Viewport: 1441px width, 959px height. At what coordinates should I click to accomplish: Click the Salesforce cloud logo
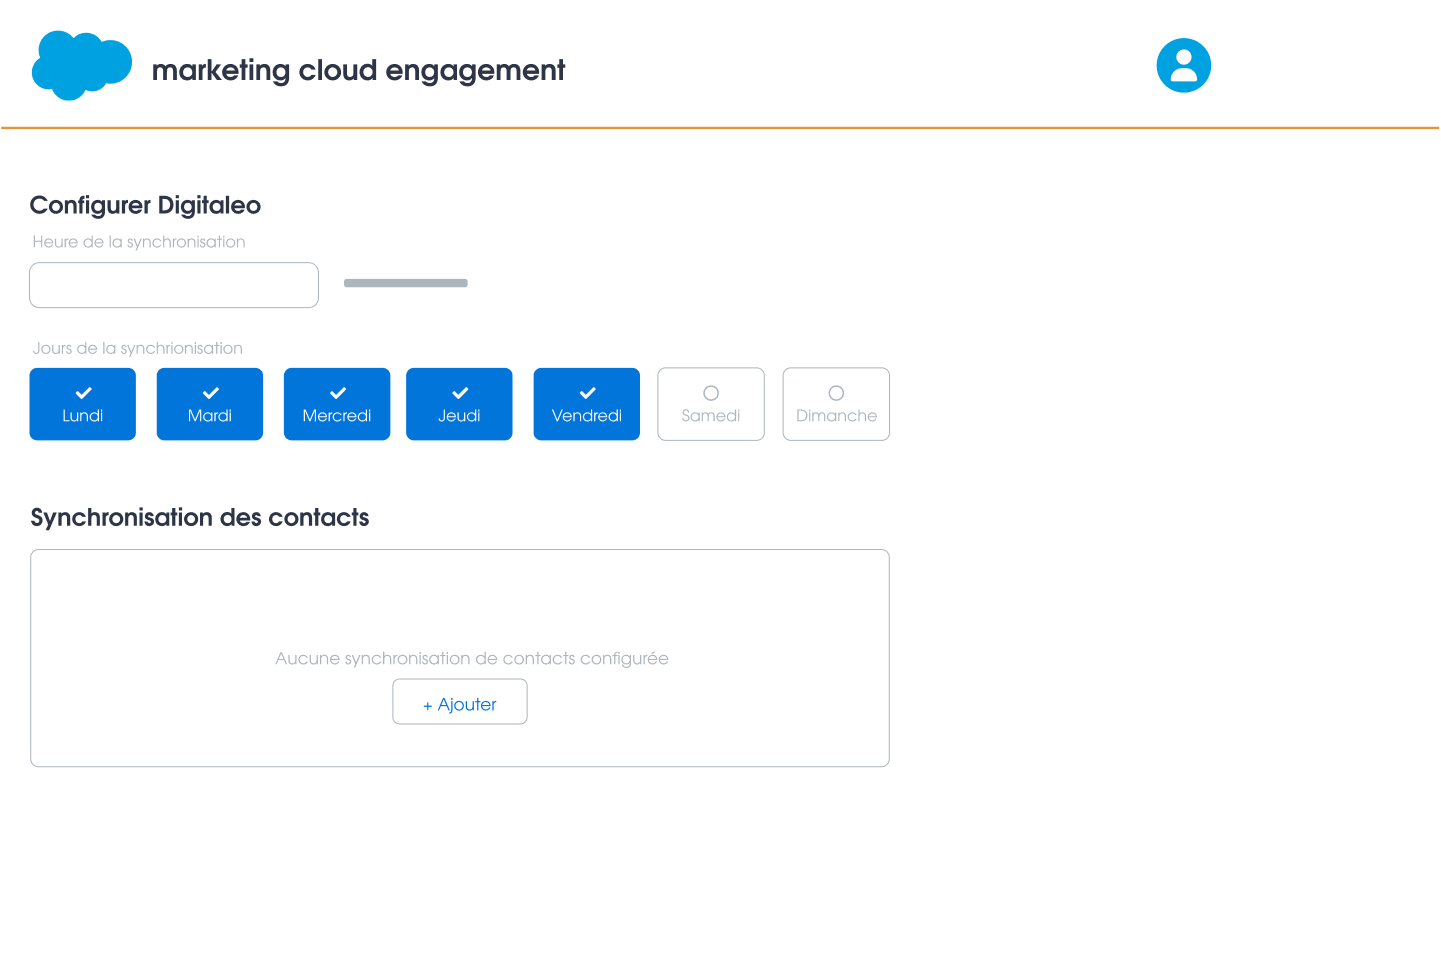(x=81, y=65)
